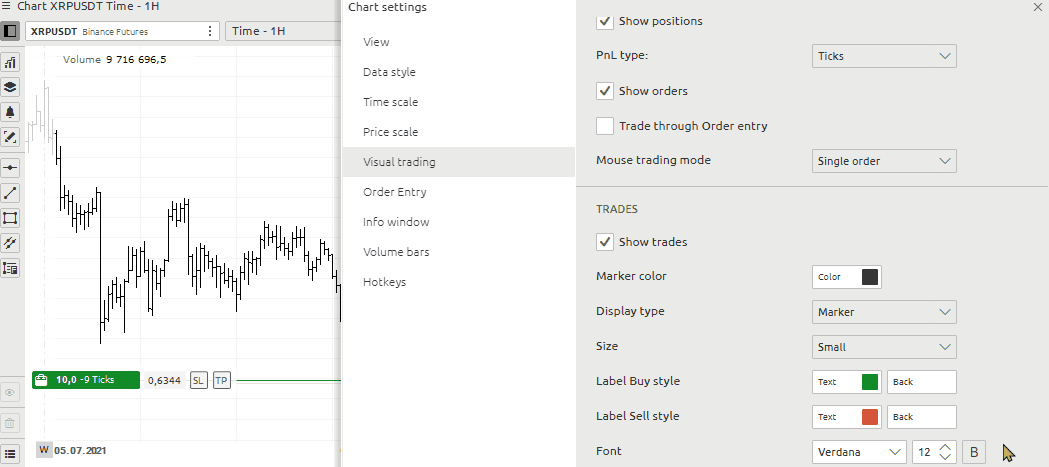Image resolution: width=1049 pixels, height=467 pixels.
Task: Enable Trade through Order entry
Action: click(x=604, y=126)
